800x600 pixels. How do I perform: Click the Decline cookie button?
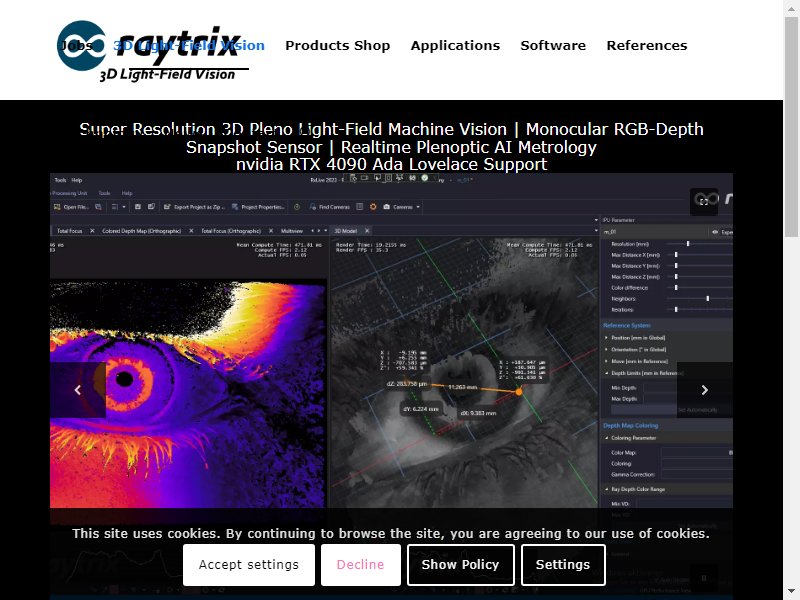(x=361, y=565)
